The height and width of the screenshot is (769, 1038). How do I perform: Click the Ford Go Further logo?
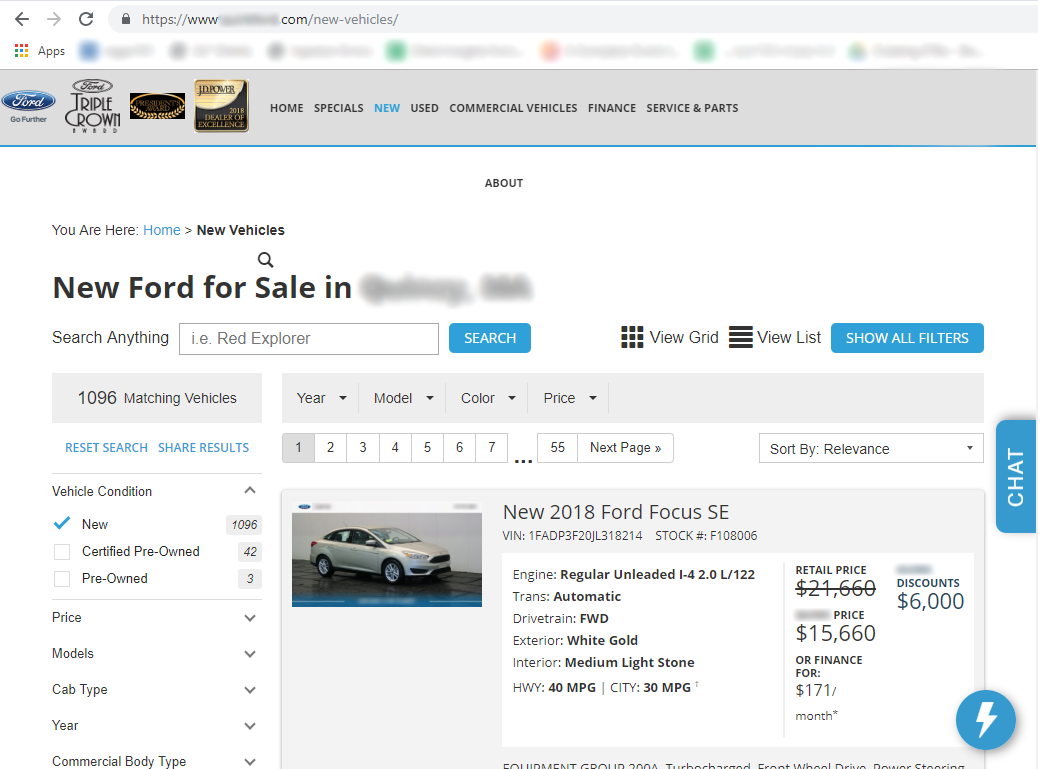[x=28, y=106]
